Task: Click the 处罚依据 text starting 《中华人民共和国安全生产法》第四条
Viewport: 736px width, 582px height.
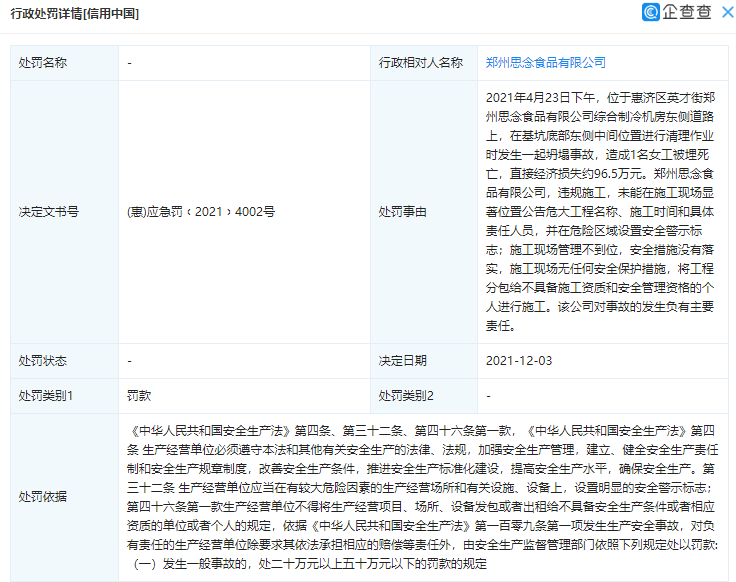Action: pos(422,497)
